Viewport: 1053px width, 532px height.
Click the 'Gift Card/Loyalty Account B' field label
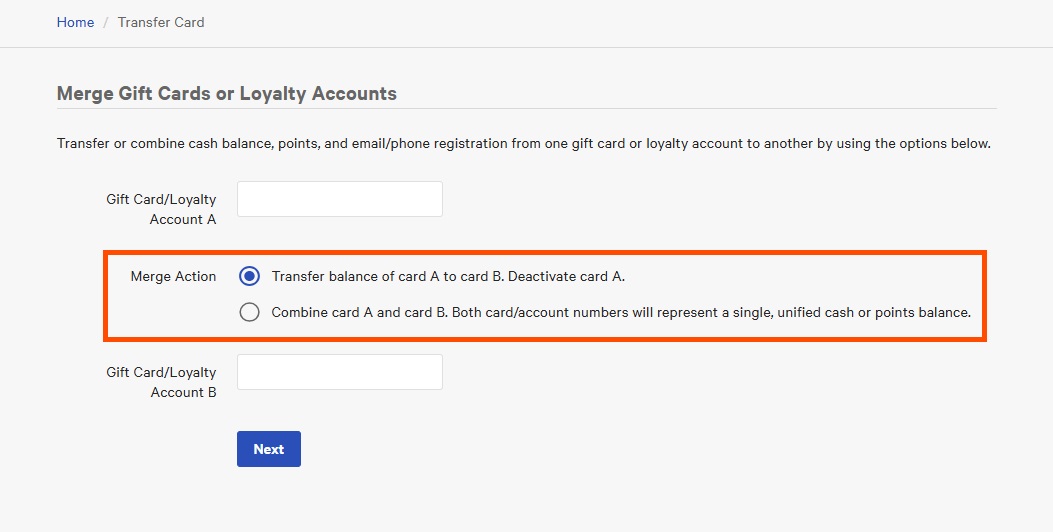[161, 382]
